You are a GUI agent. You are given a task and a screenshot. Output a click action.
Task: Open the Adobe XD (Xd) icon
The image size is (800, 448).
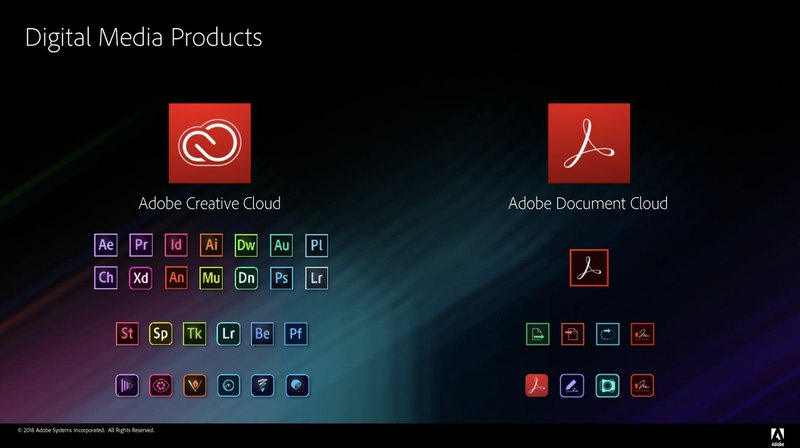tap(141, 278)
